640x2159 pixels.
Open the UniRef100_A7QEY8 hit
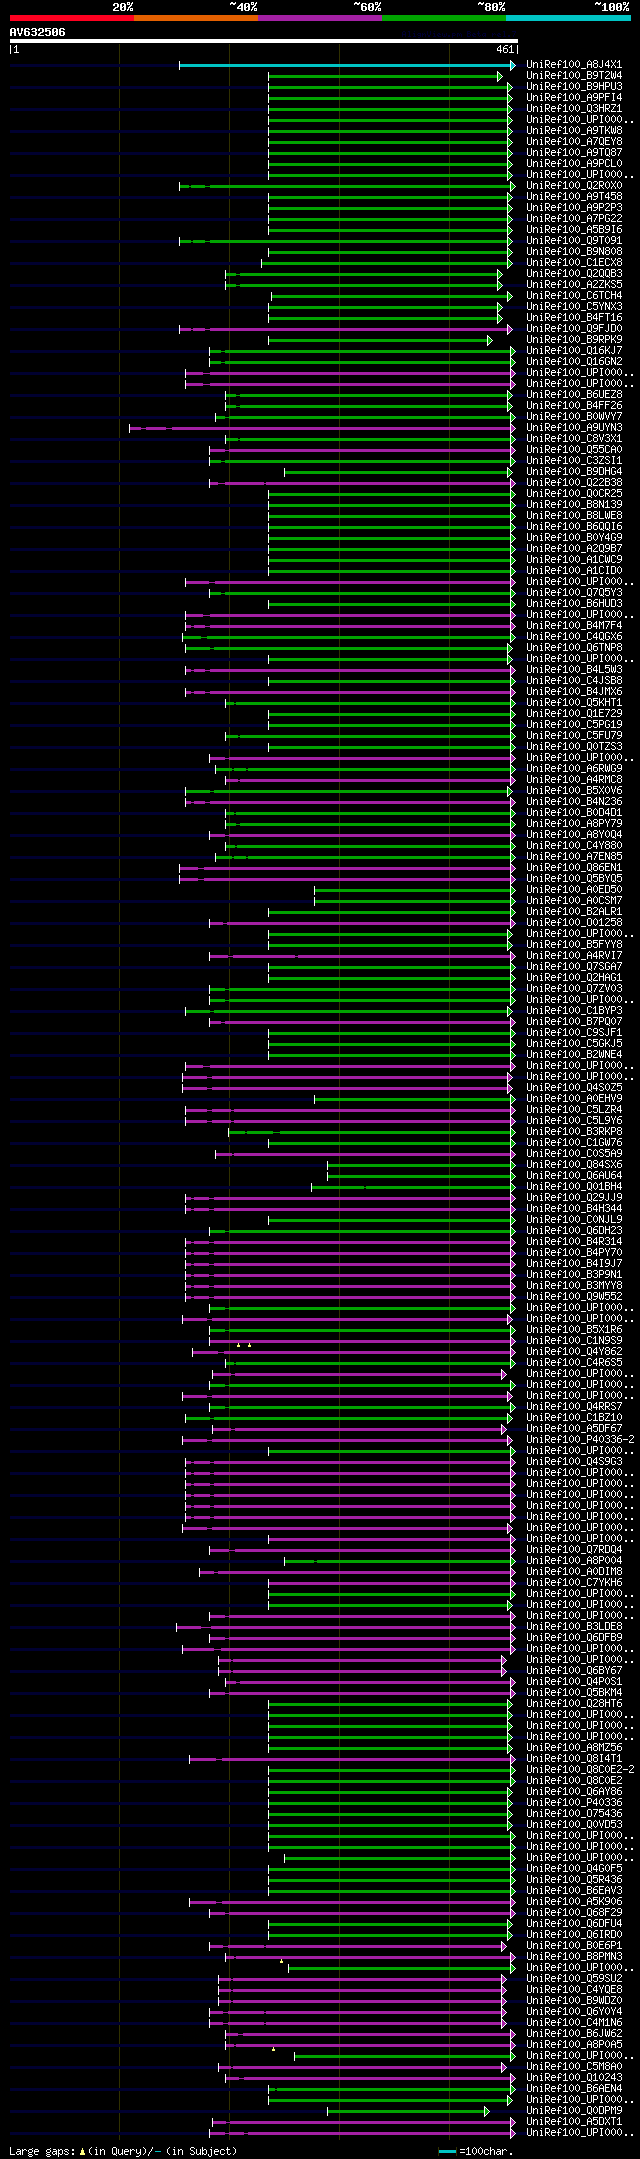pos(574,142)
